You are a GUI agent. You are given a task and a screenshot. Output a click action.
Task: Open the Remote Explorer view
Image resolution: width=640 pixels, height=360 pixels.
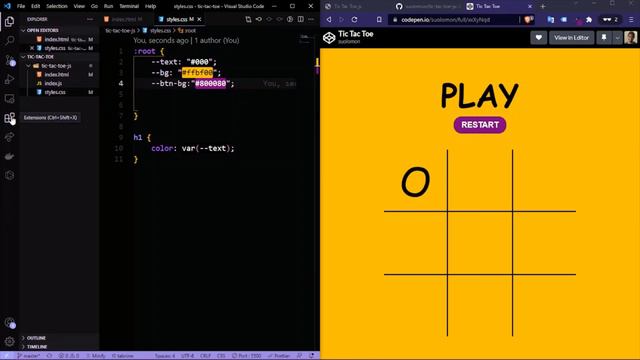(9, 98)
